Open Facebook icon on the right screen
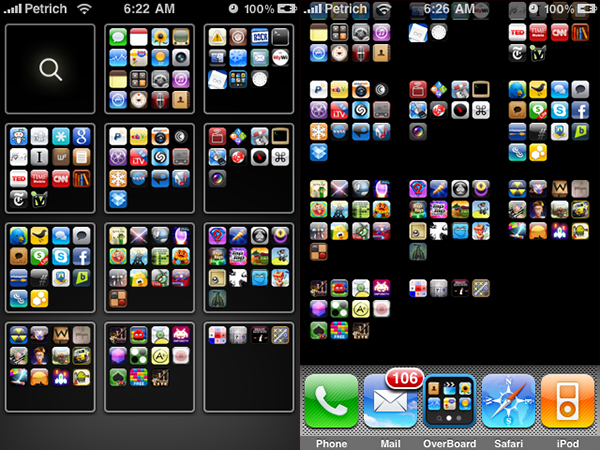Image resolution: width=600 pixels, height=450 pixels. coord(580,111)
